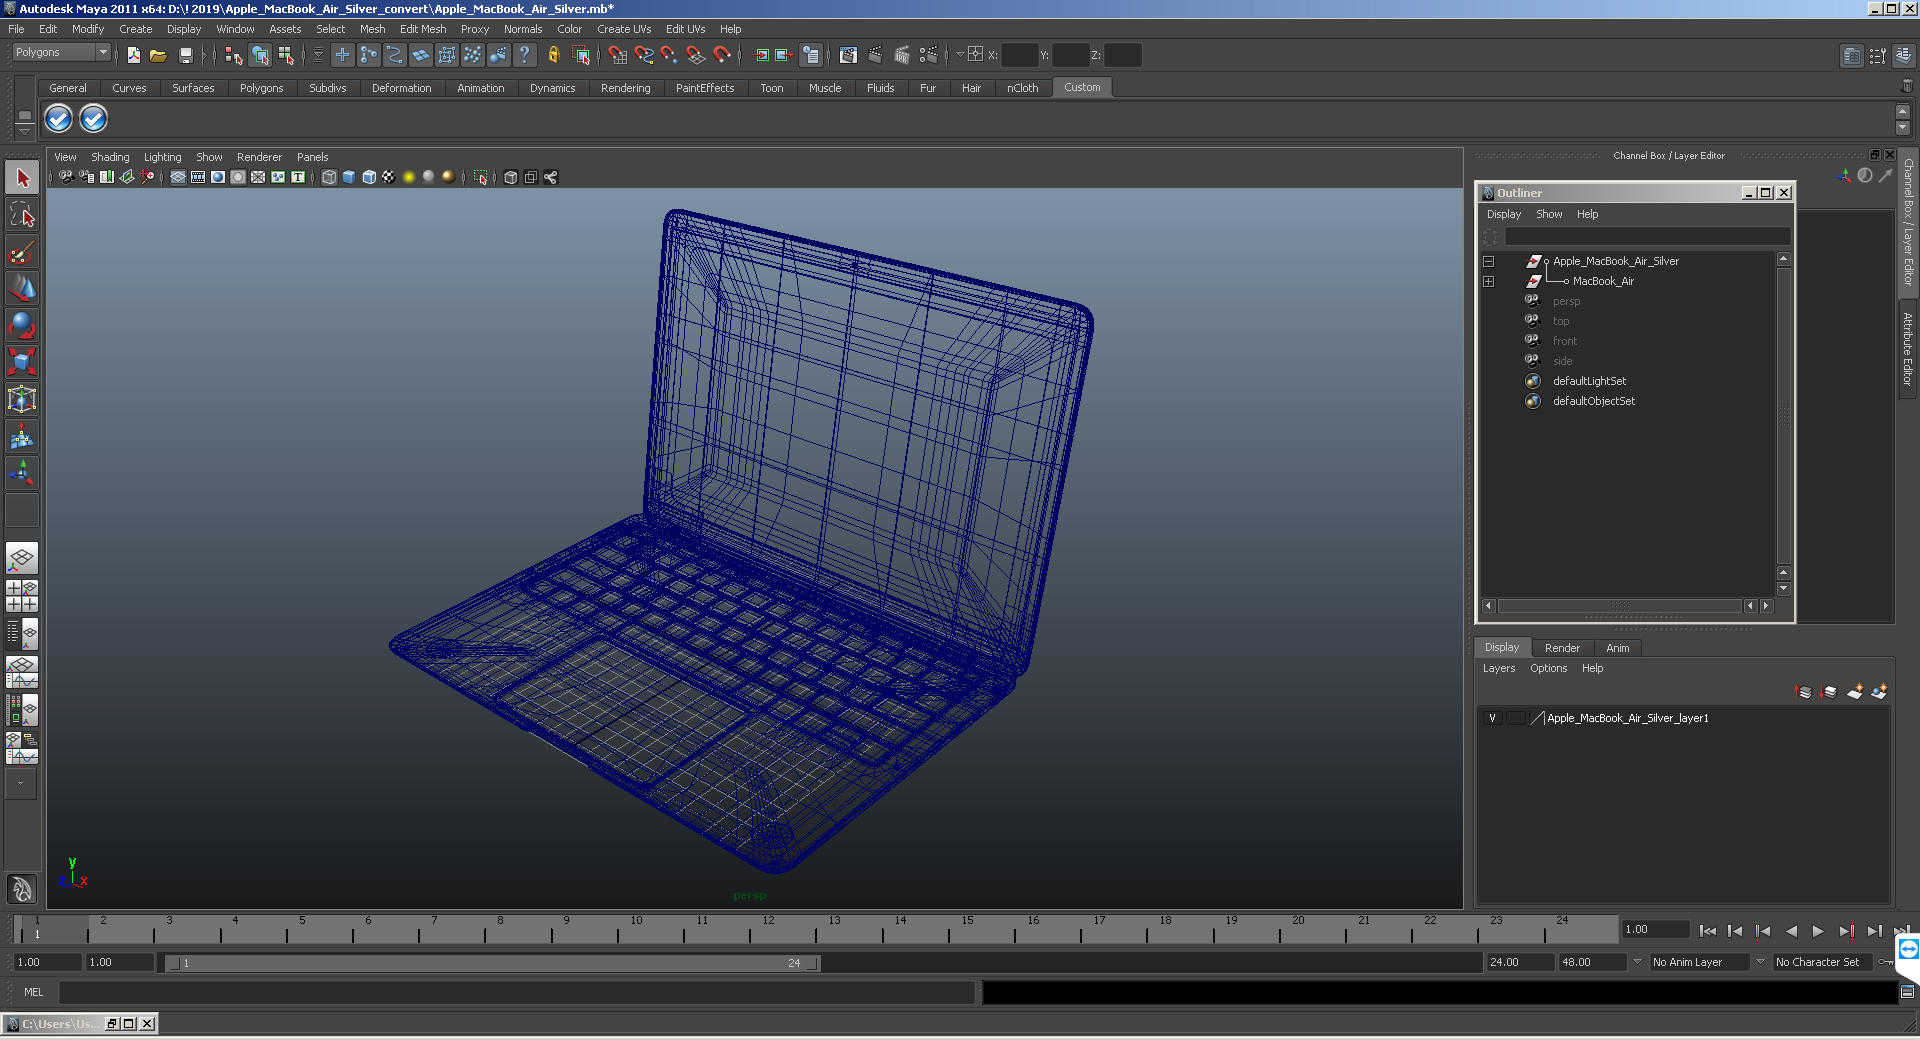Open the Edit Mesh menu
Screen dimensions: 1920x1040
[423, 29]
